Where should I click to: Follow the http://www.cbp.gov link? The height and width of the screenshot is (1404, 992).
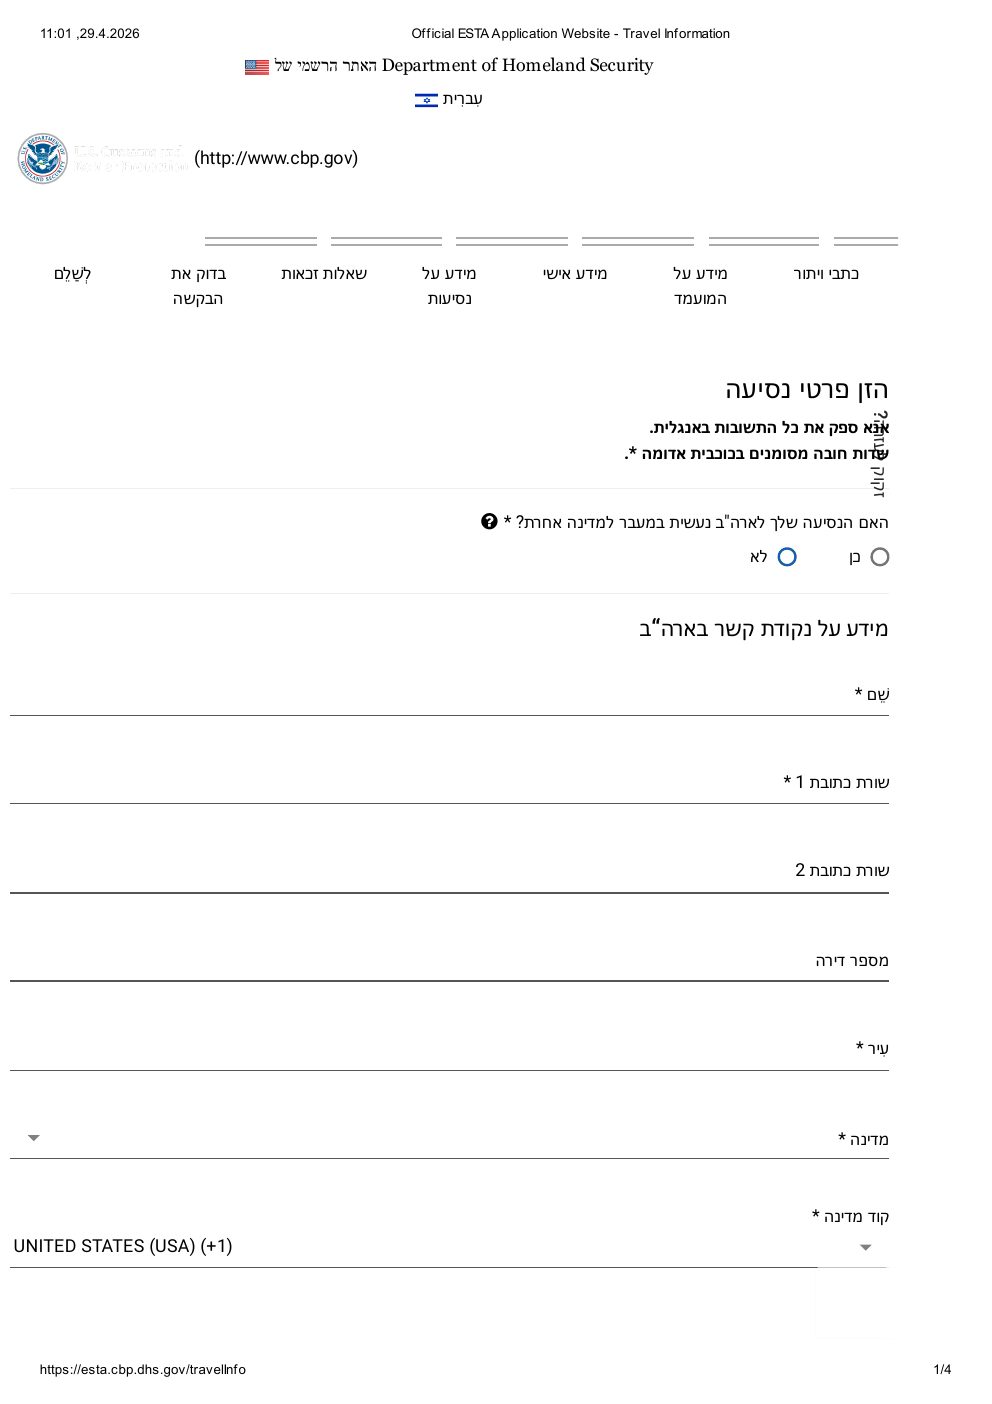click(x=277, y=158)
